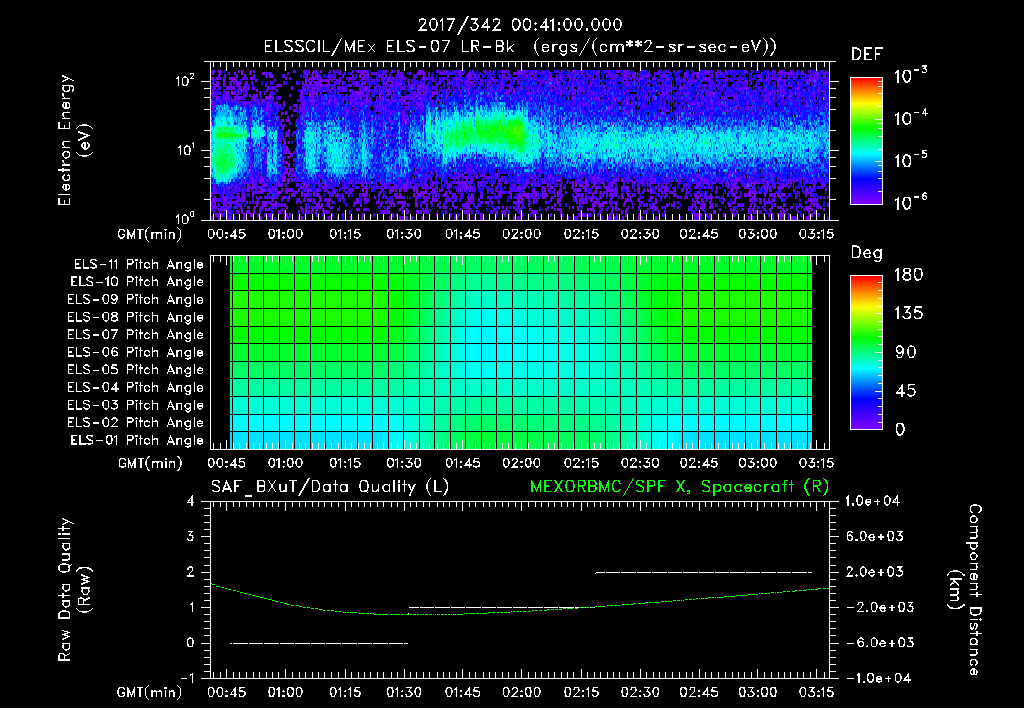Click the GMT(min) label under the bottom plot
This screenshot has height=708, width=1024.
(x=149, y=693)
